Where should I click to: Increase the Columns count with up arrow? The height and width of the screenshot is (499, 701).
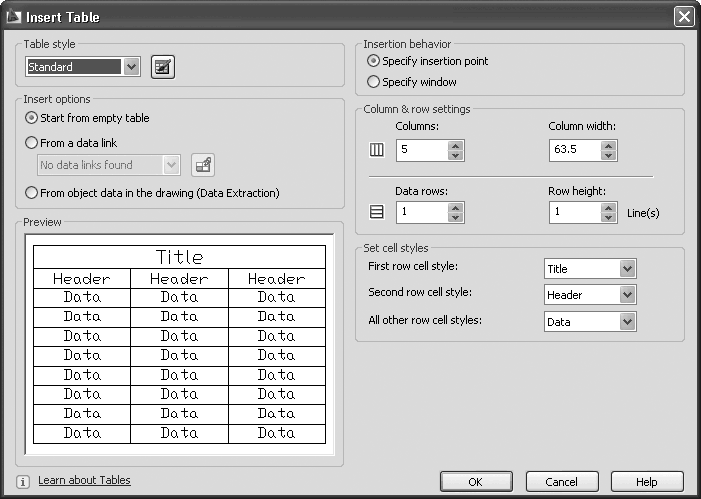456,146
